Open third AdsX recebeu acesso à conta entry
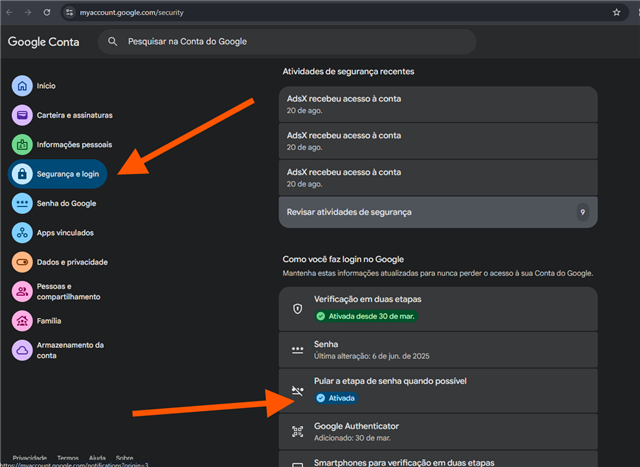Screen dimensions: 640x467 [x=438, y=178]
